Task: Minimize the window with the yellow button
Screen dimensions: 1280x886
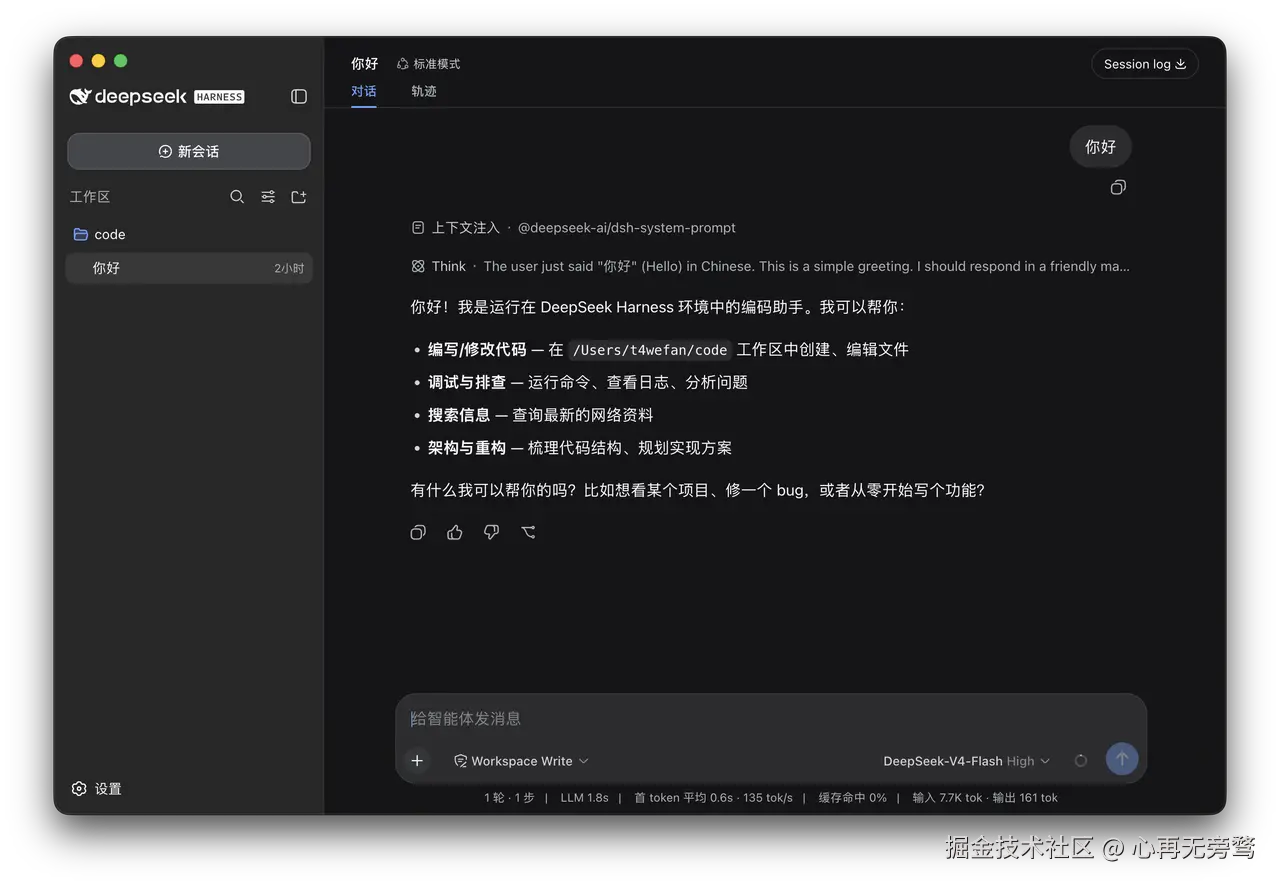Action: click(98, 61)
